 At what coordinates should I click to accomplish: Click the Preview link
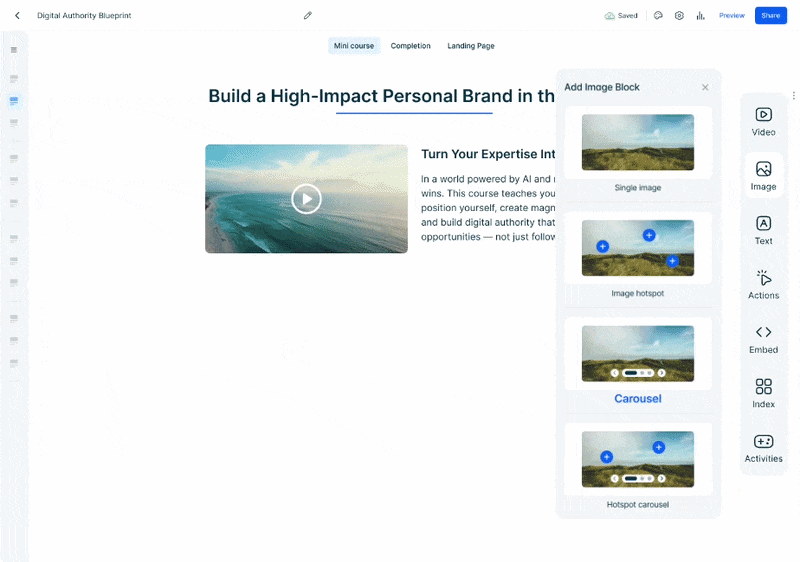point(731,16)
